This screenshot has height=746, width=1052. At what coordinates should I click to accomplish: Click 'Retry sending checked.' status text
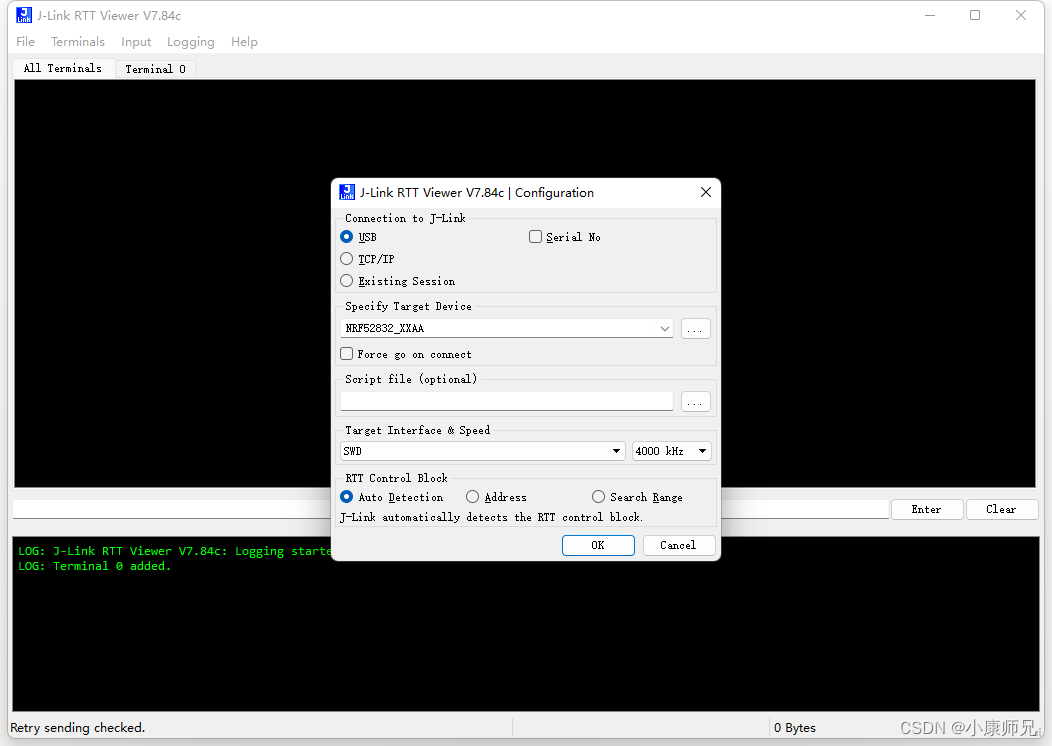78,728
